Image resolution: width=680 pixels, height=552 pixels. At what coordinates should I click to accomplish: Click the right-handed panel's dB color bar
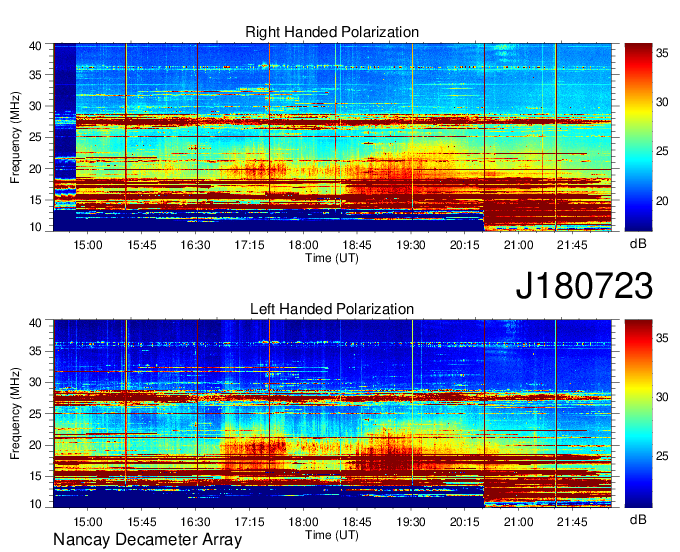[638, 137]
